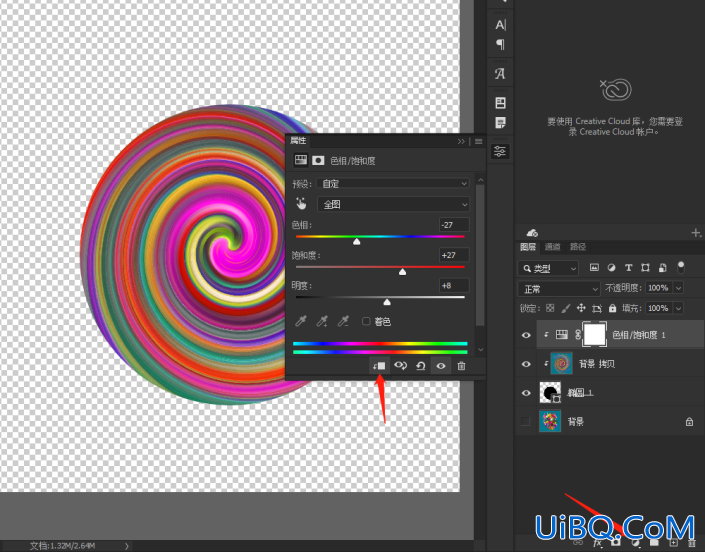Viewport: 705px width, 552px height.
Task: Filter layers by type layers T icon
Action: click(x=628, y=267)
